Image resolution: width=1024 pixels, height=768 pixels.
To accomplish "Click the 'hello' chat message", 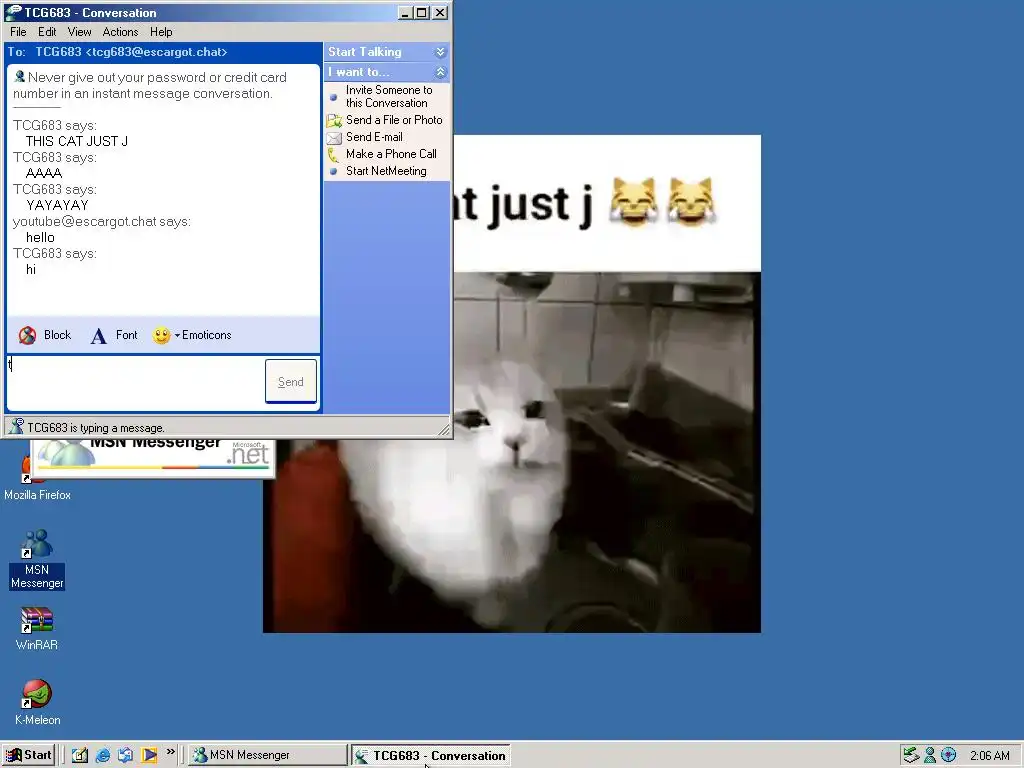I will point(40,238).
